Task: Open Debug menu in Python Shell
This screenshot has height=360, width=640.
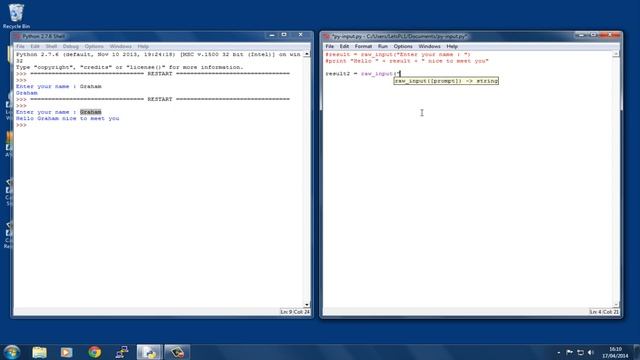Action: (x=71, y=47)
